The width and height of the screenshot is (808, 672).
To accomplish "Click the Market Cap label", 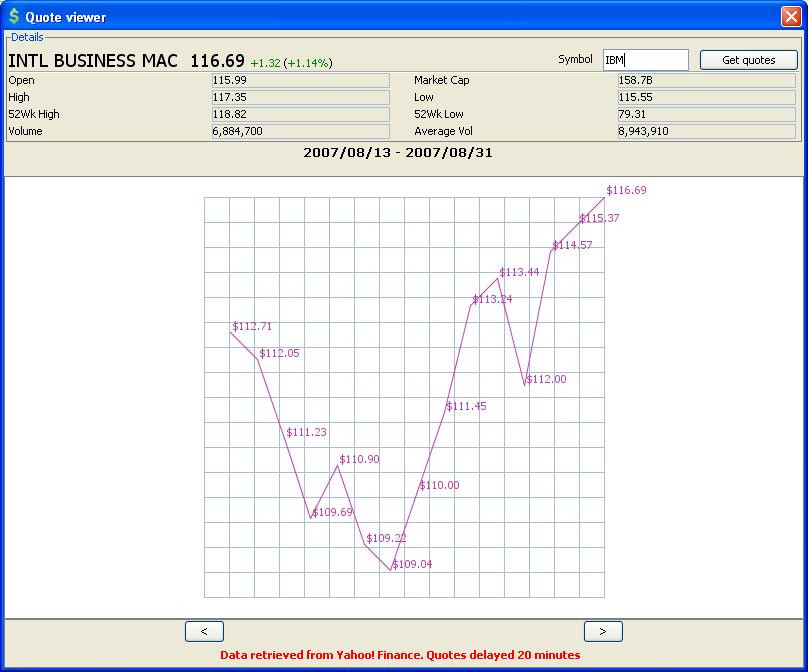I will coord(442,80).
